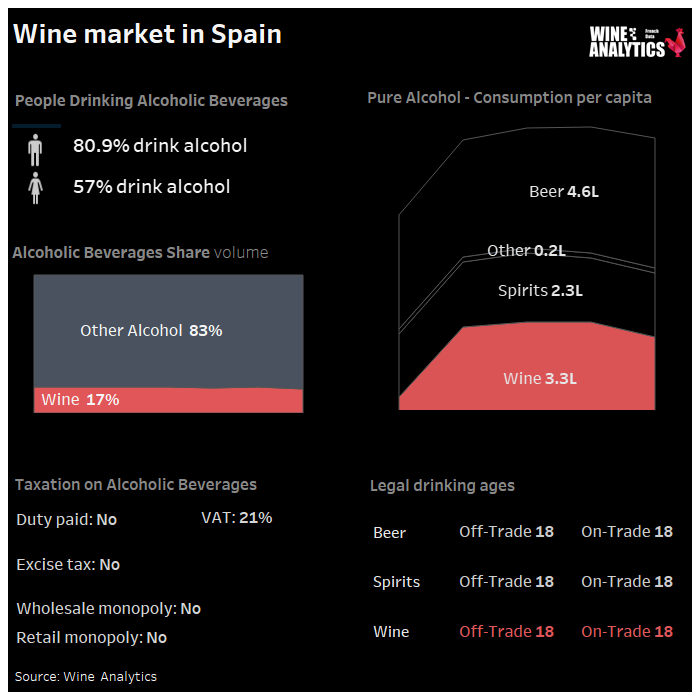Click the Wine Off-Trade 18 red label
The image size is (700, 700).
point(506,632)
